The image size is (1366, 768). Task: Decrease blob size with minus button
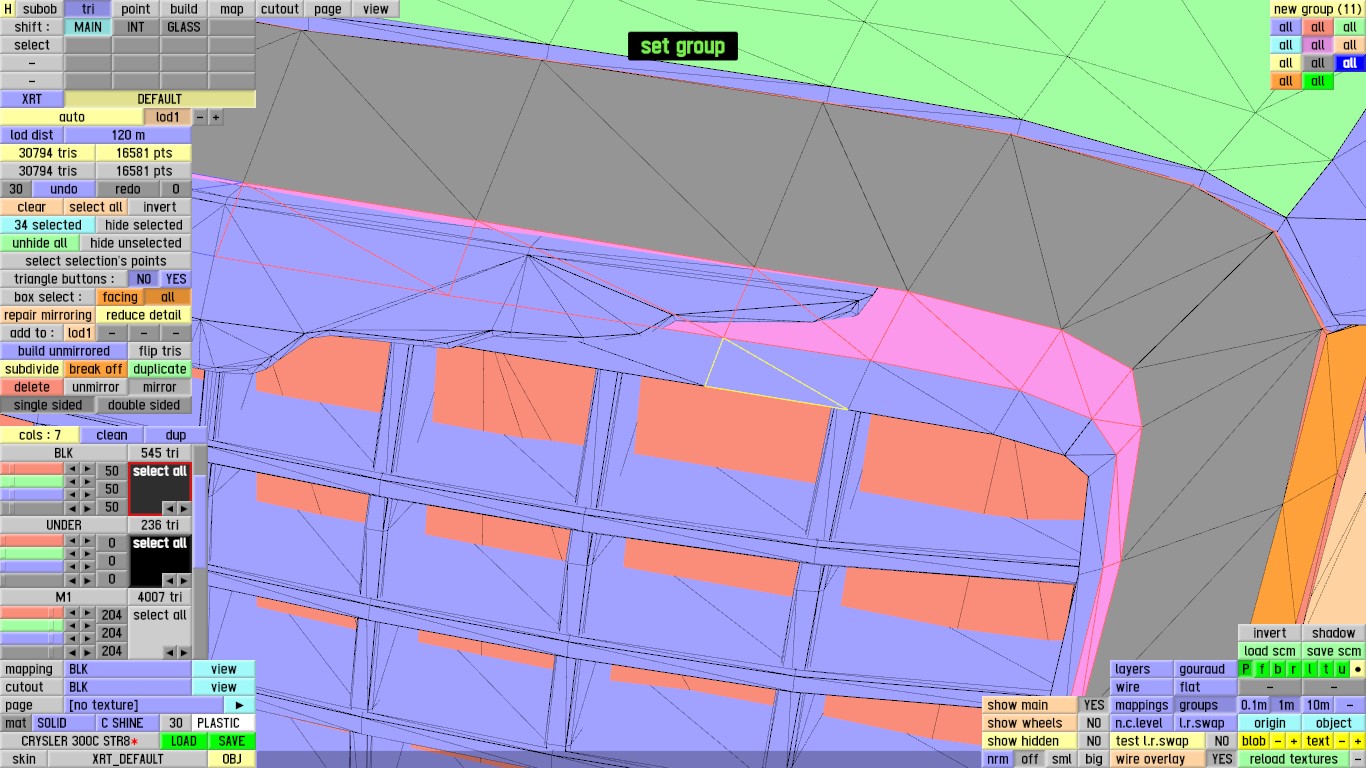click(1277, 741)
